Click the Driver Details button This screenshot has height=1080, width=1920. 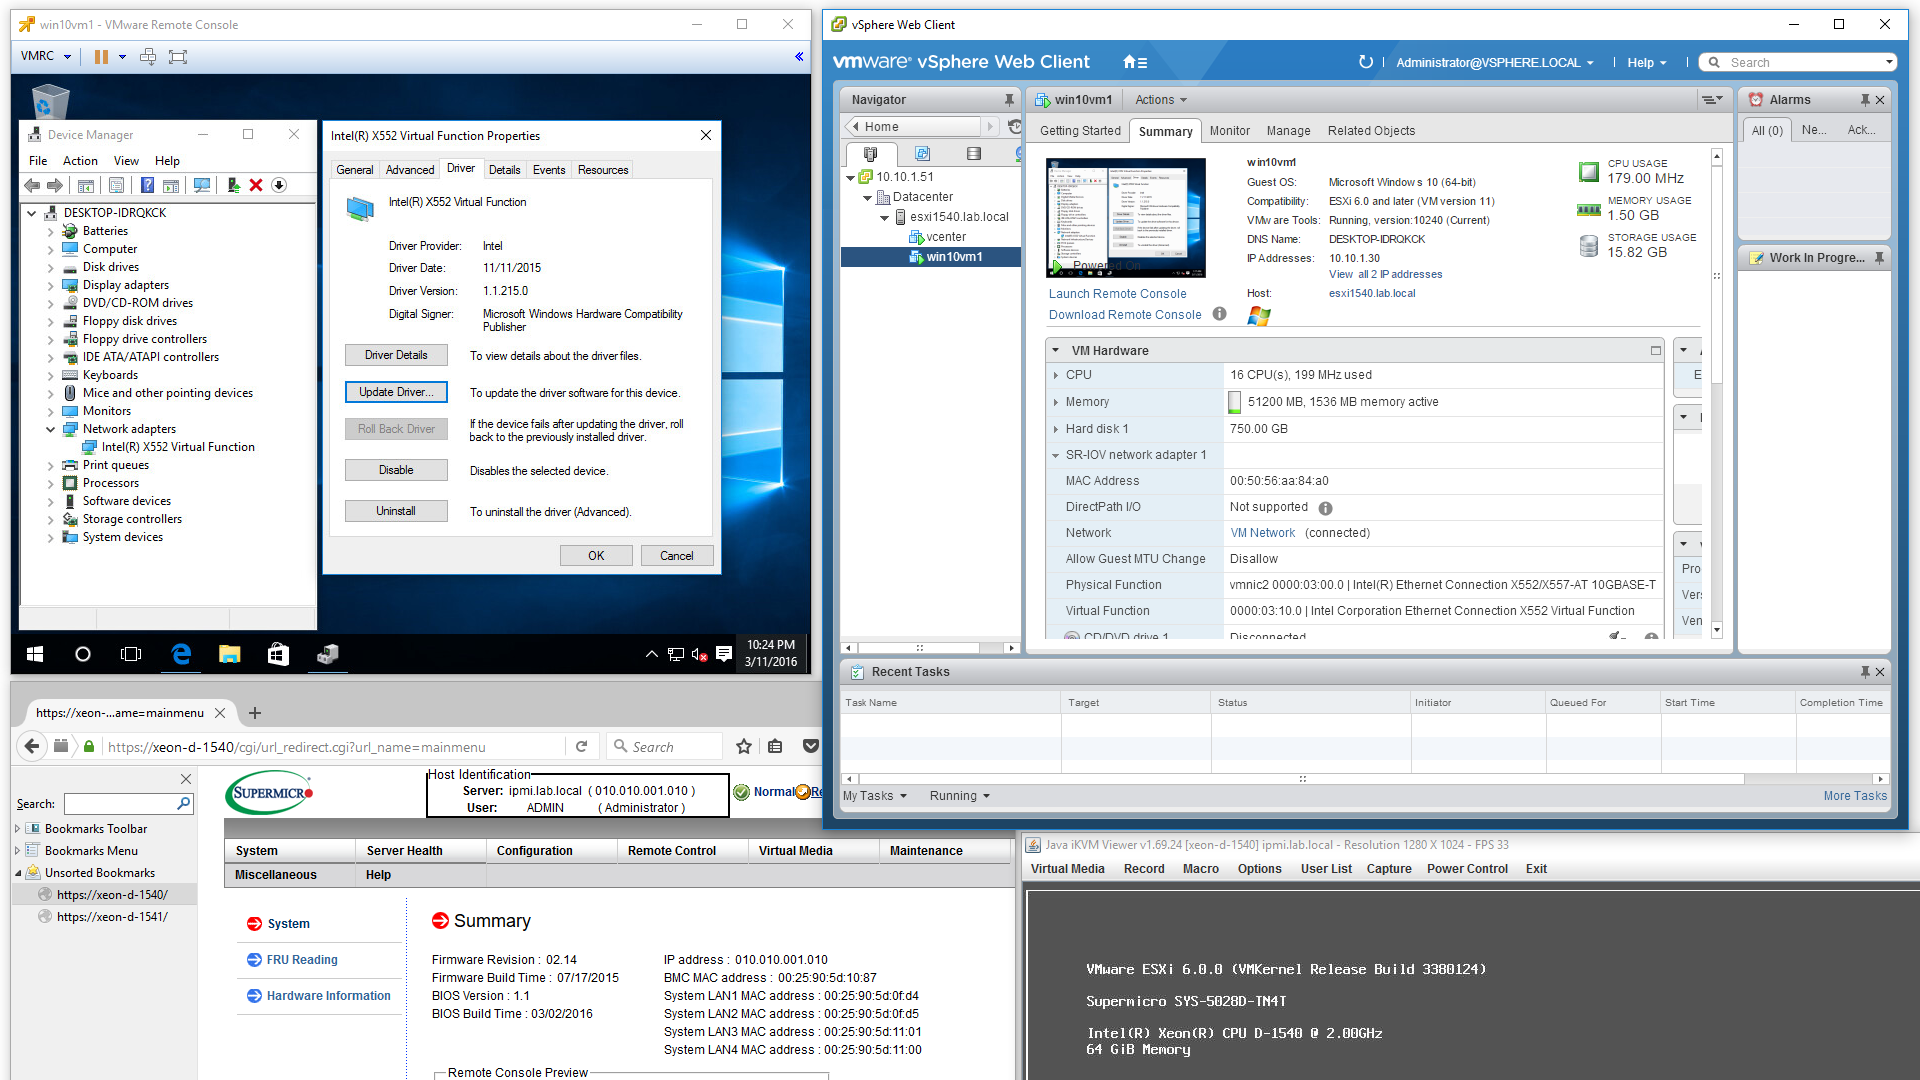[396, 355]
